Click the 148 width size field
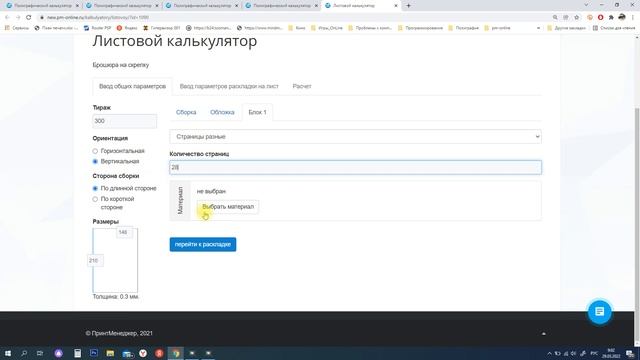Viewport: 640px width, 360px height. click(x=124, y=232)
